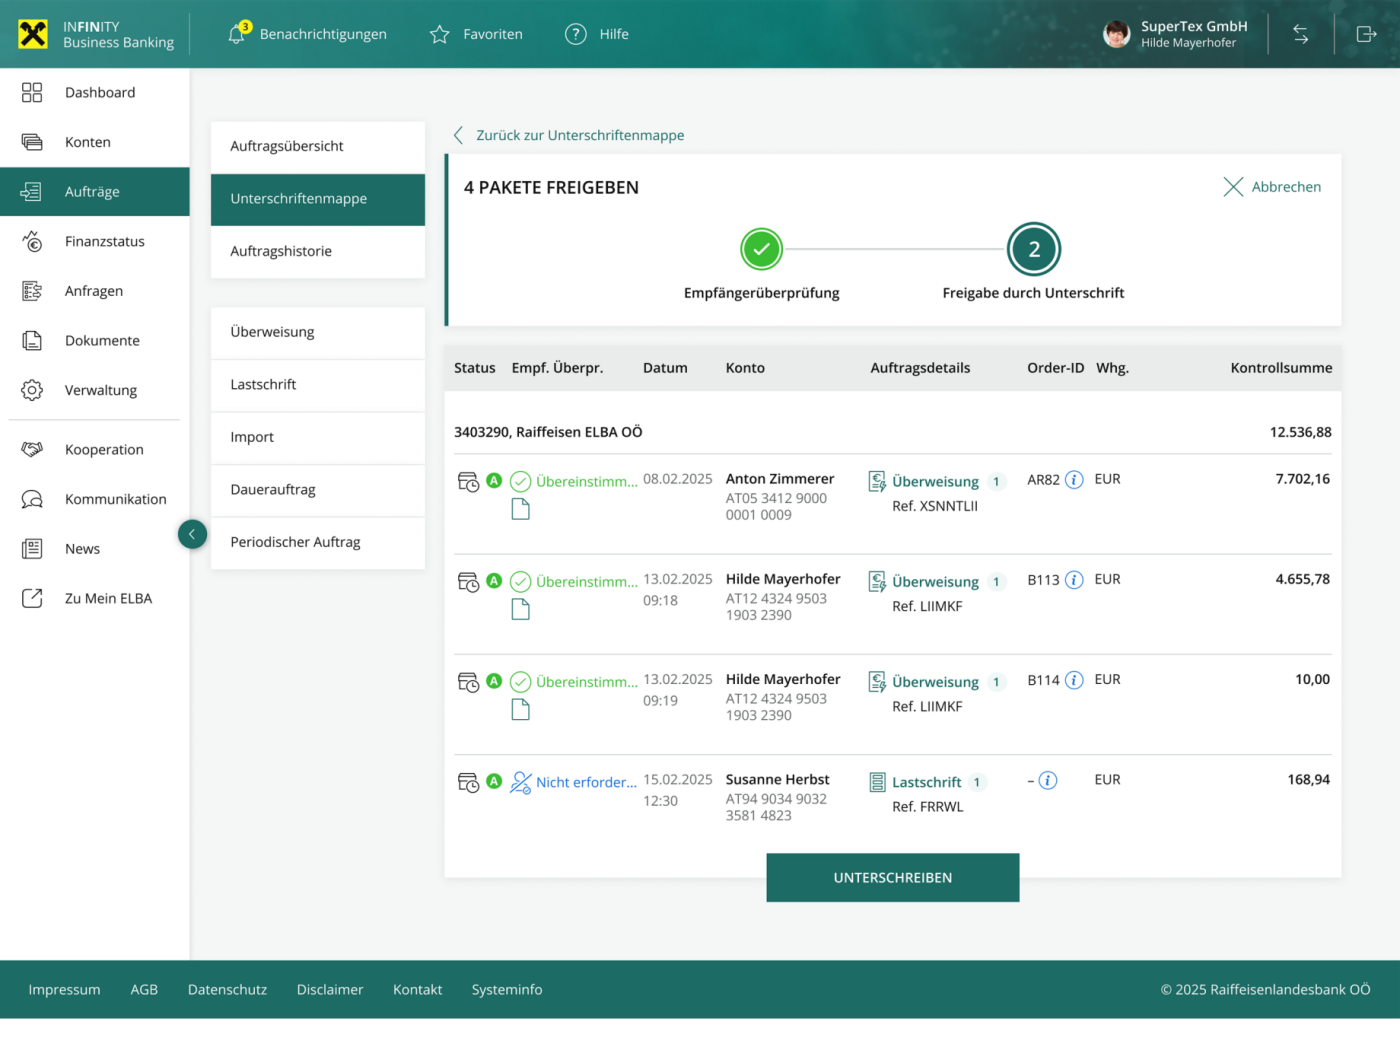This screenshot has width=1400, height=1050.
Task: Click the Empfängerüberprüfung completed step circle
Action: click(761, 249)
